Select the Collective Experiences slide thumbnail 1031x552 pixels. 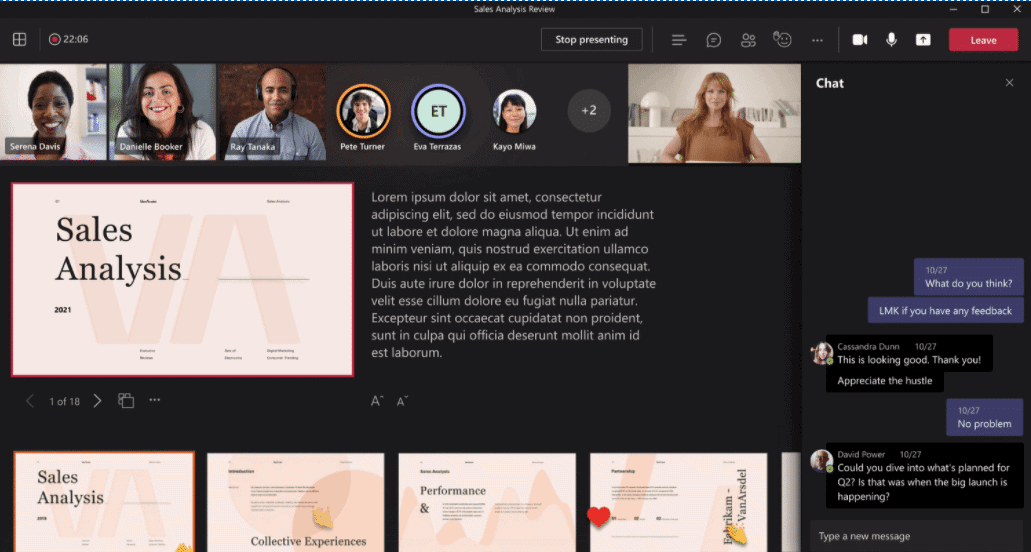point(295,502)
